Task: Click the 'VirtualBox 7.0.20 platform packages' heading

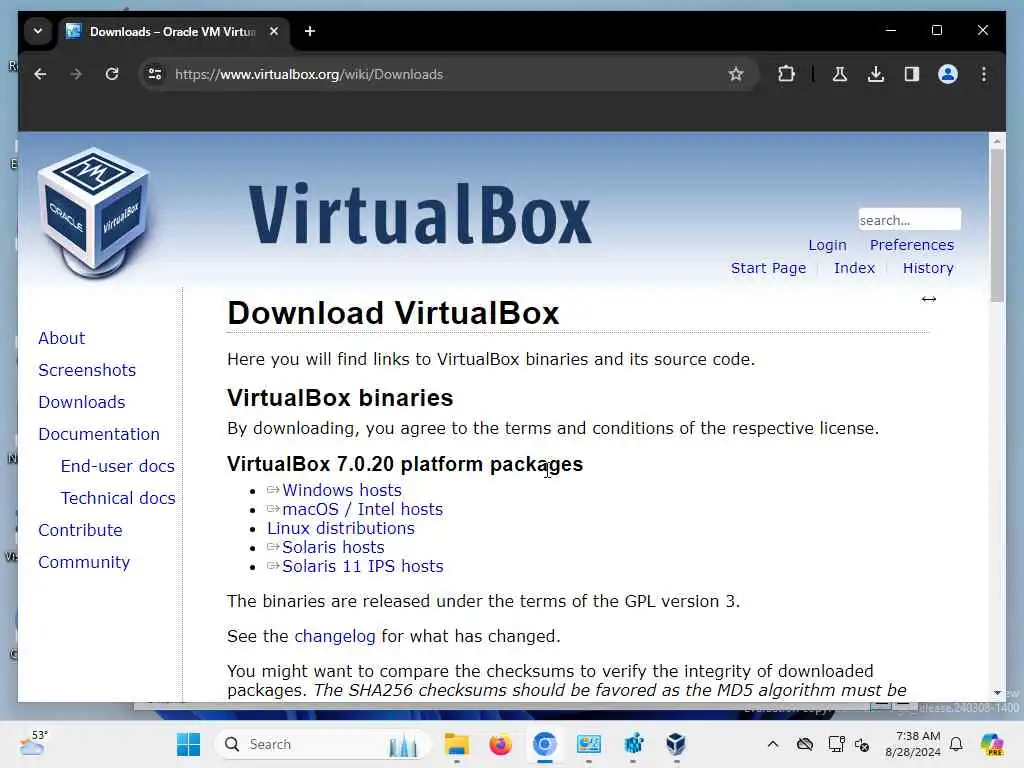Action: 405,464
